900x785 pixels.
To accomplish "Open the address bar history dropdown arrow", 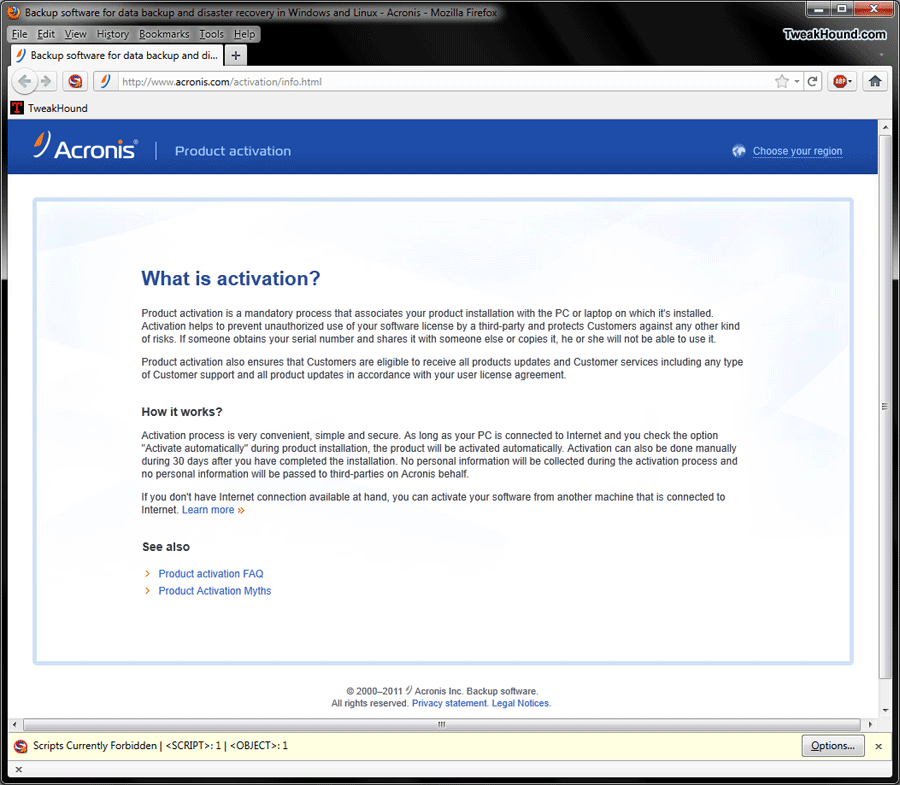I will coord(797,81).
